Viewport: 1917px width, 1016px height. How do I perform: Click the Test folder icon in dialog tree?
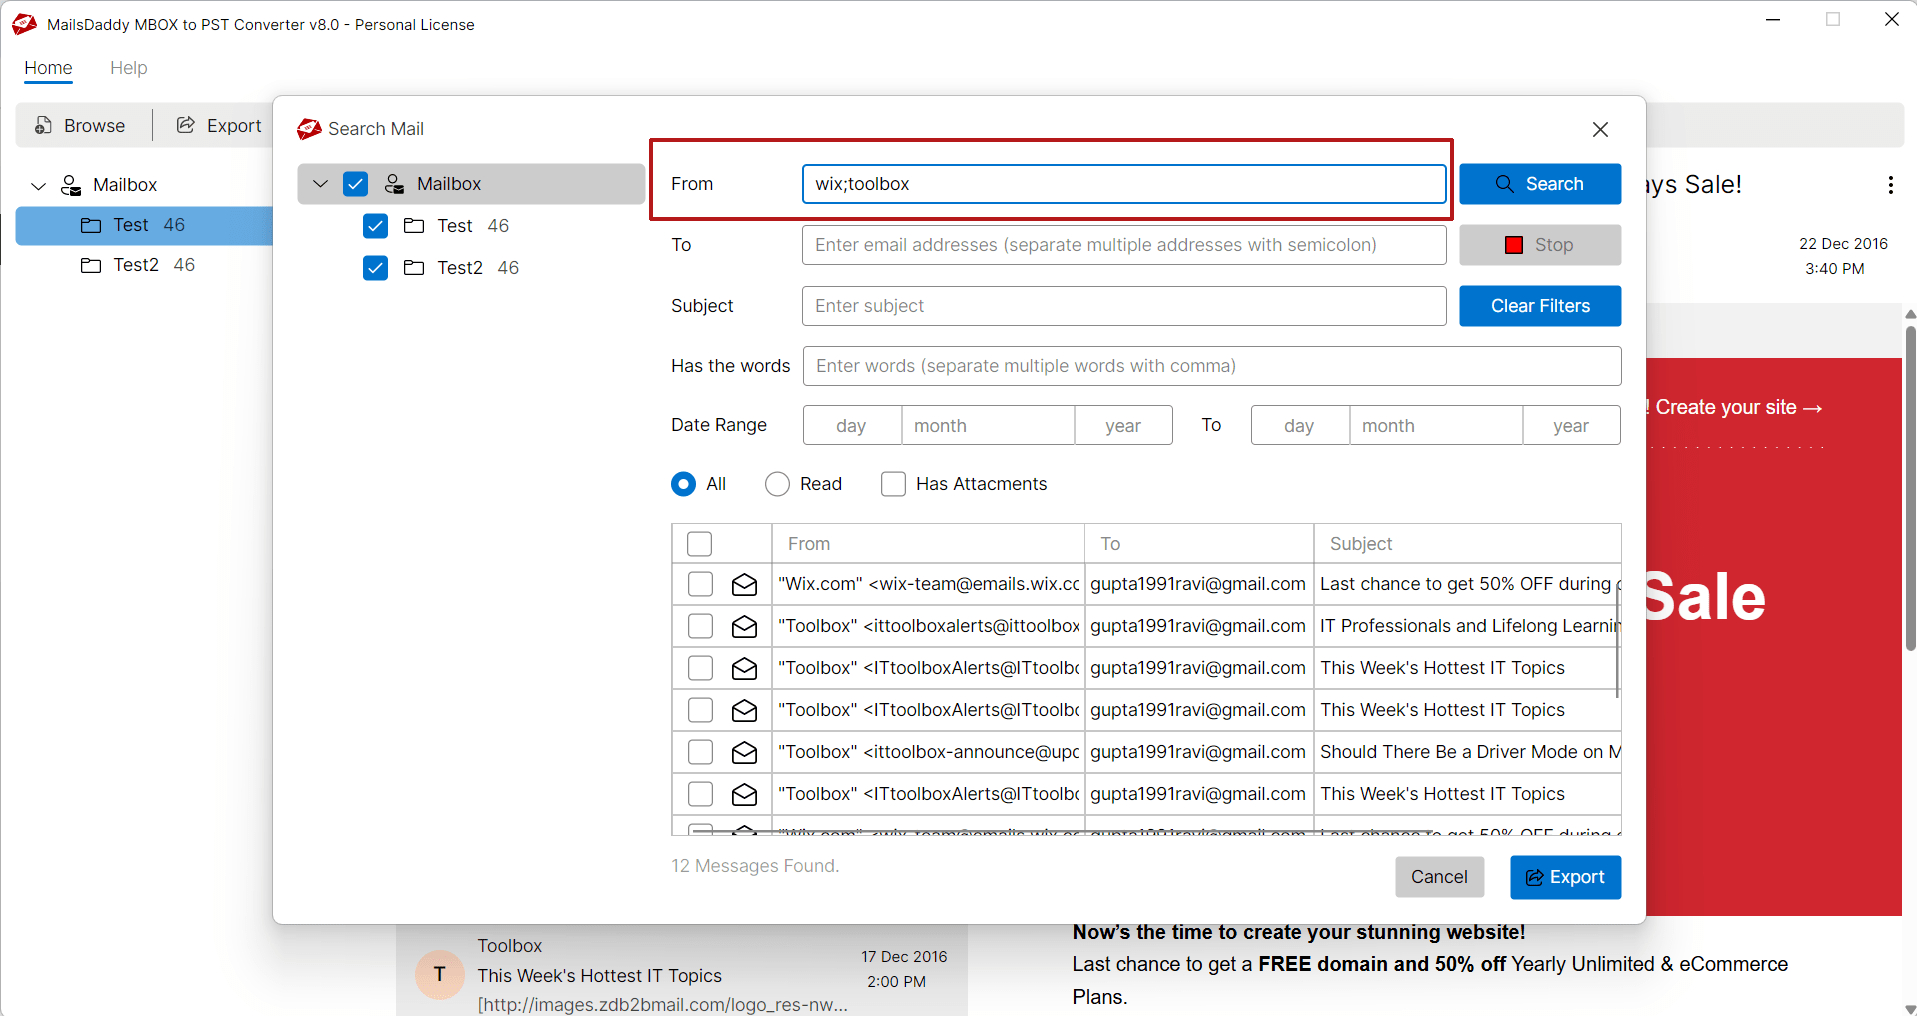414,226
